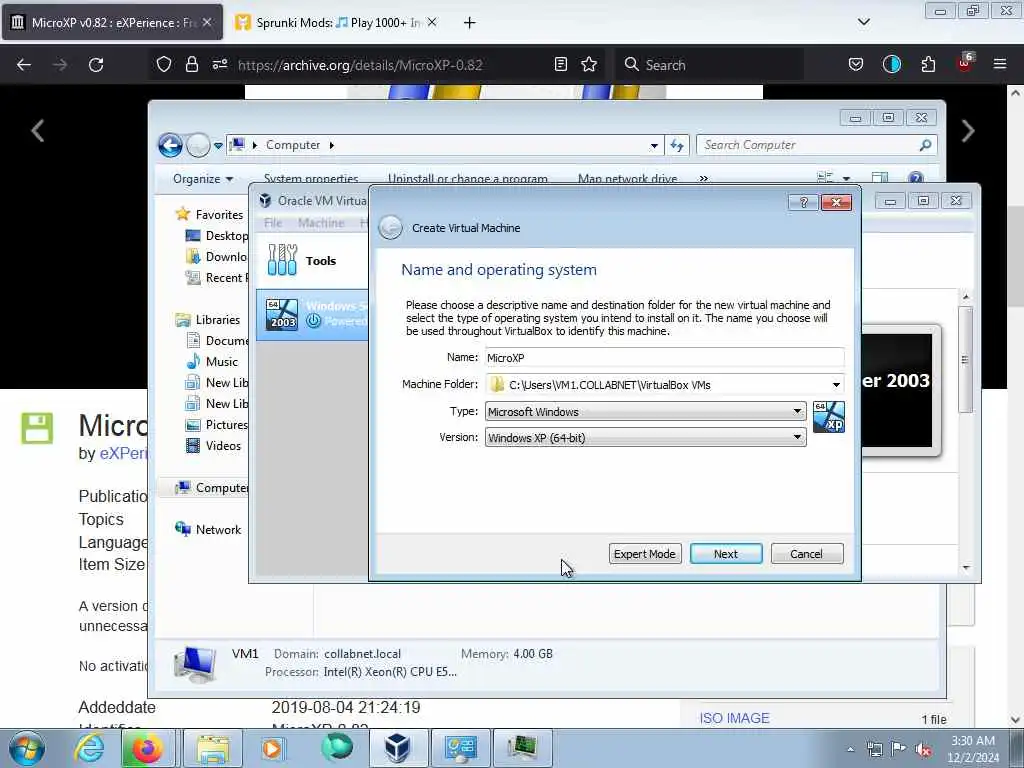
Task: Open Firefox extensions puzzle icon
Action: (x=928, y=64)
